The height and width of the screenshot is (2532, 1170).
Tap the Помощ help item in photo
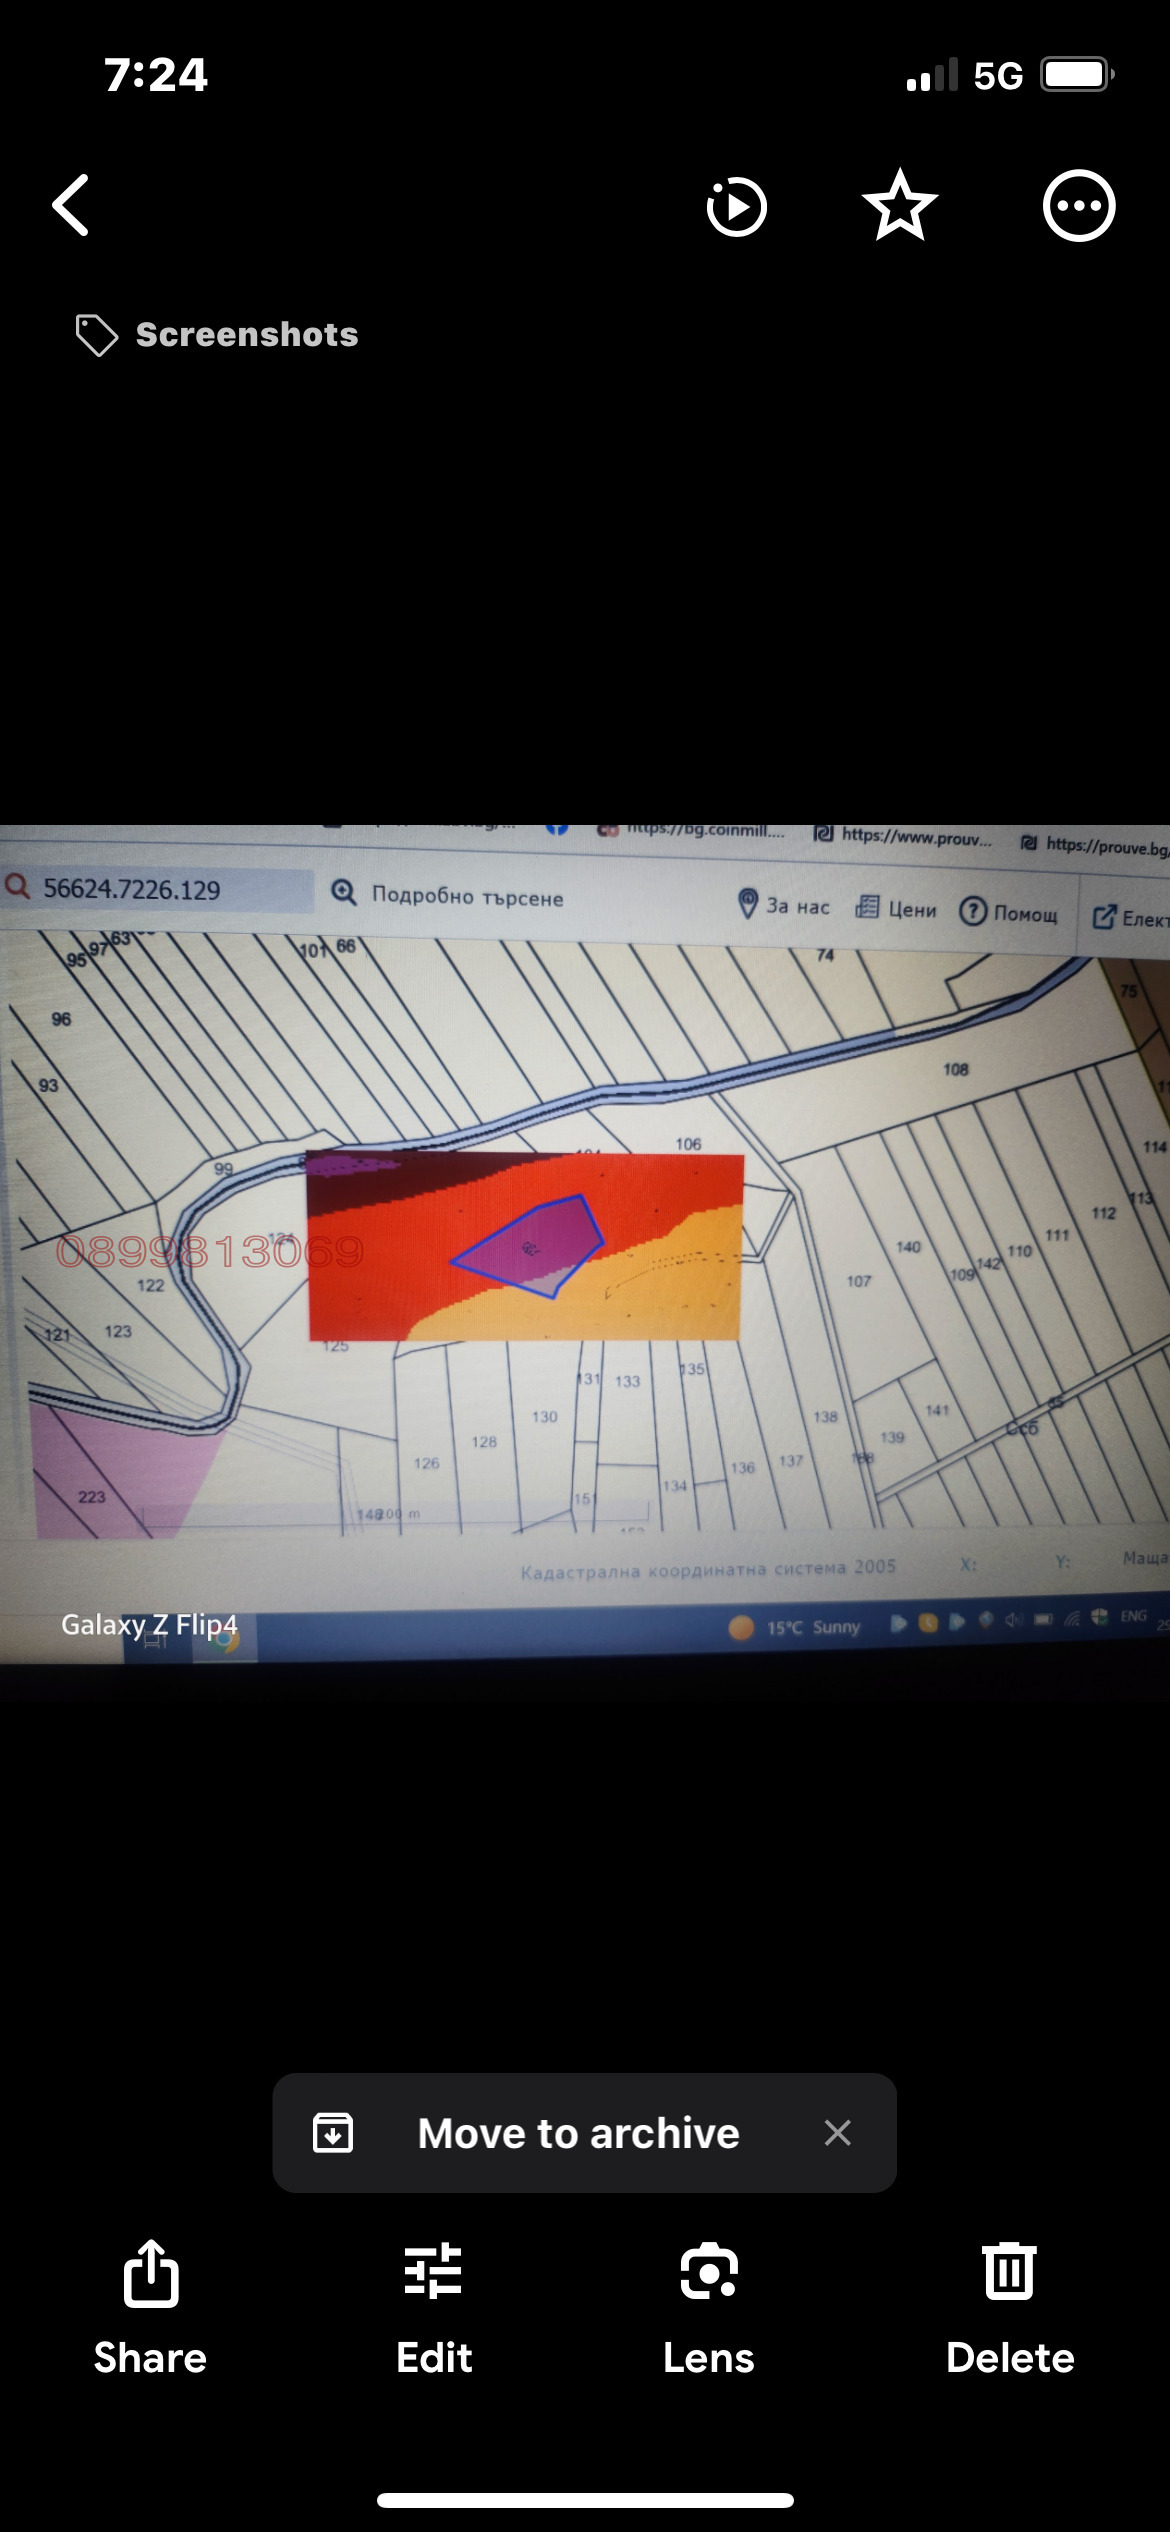click(x=1009, y=912)
